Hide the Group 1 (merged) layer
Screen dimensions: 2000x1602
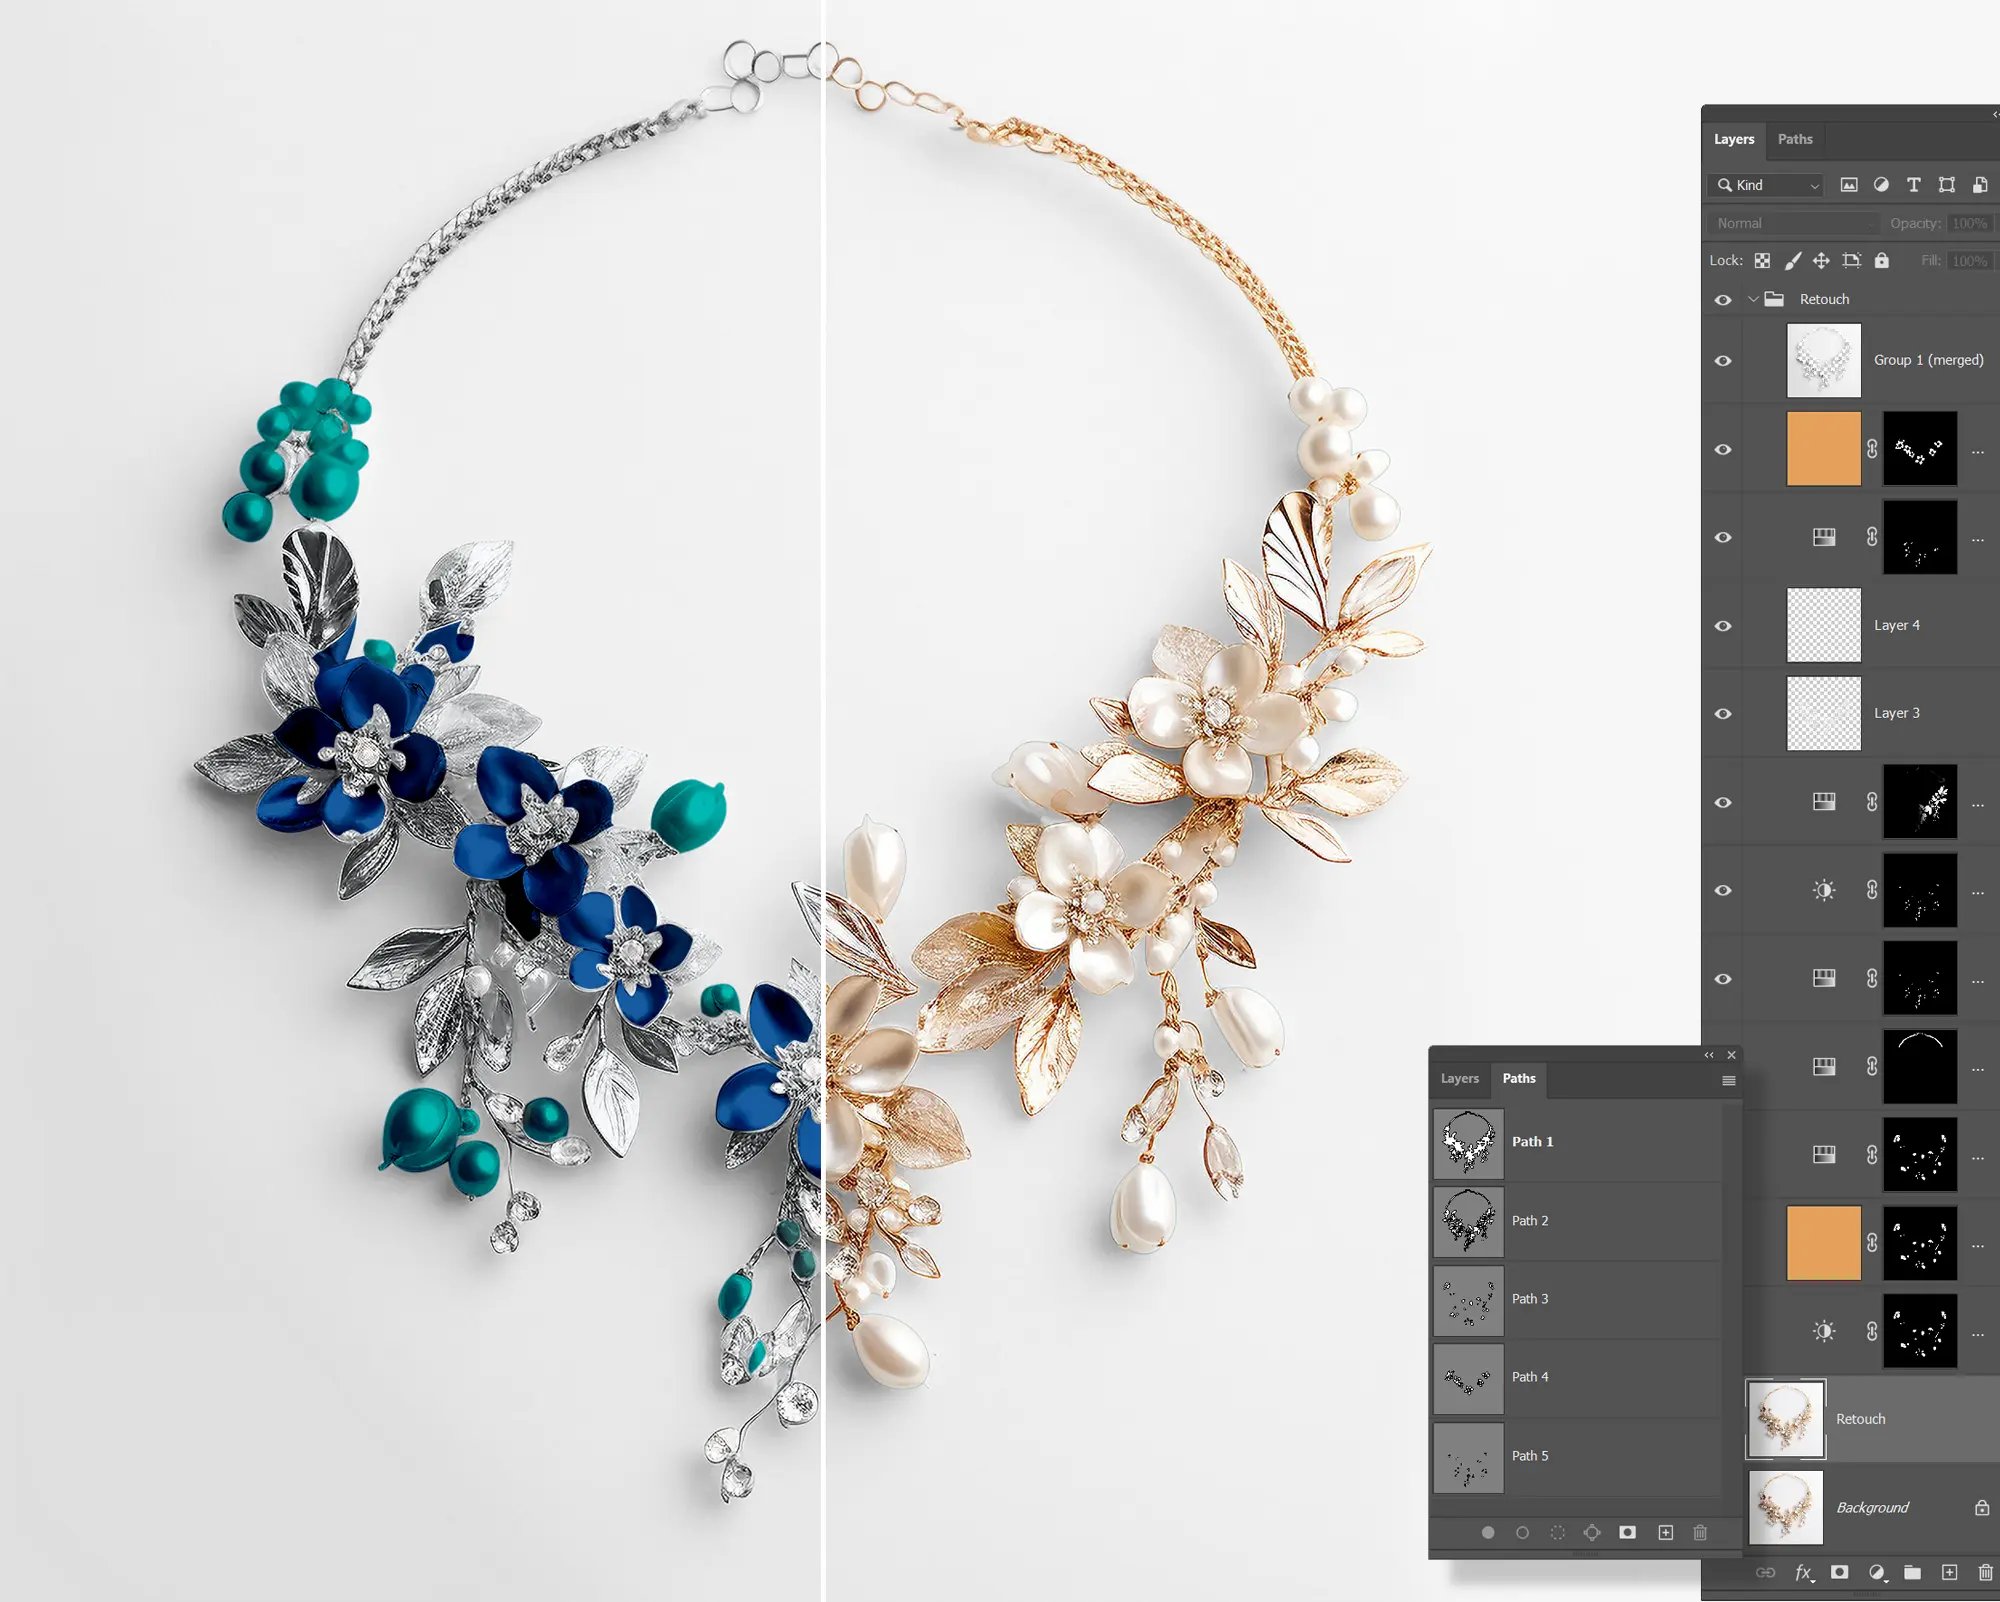[1723, 361]
